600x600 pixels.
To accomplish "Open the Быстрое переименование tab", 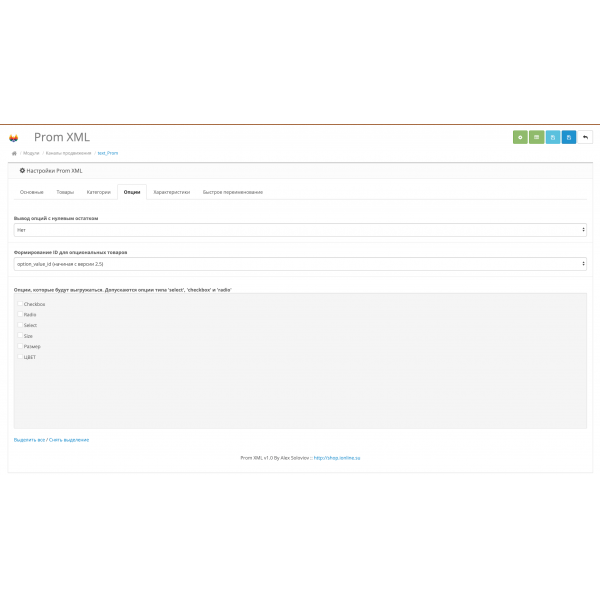I will [233, 192].
